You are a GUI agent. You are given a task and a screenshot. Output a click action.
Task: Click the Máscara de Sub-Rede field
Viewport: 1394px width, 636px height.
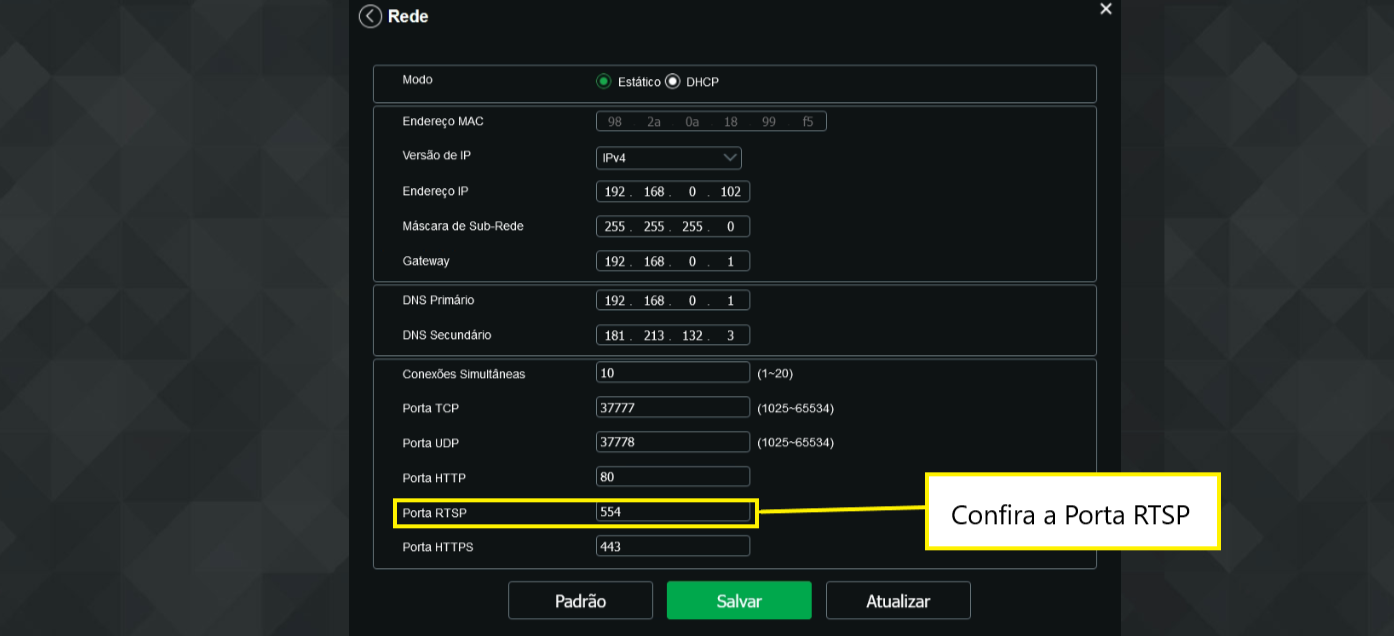673,227
